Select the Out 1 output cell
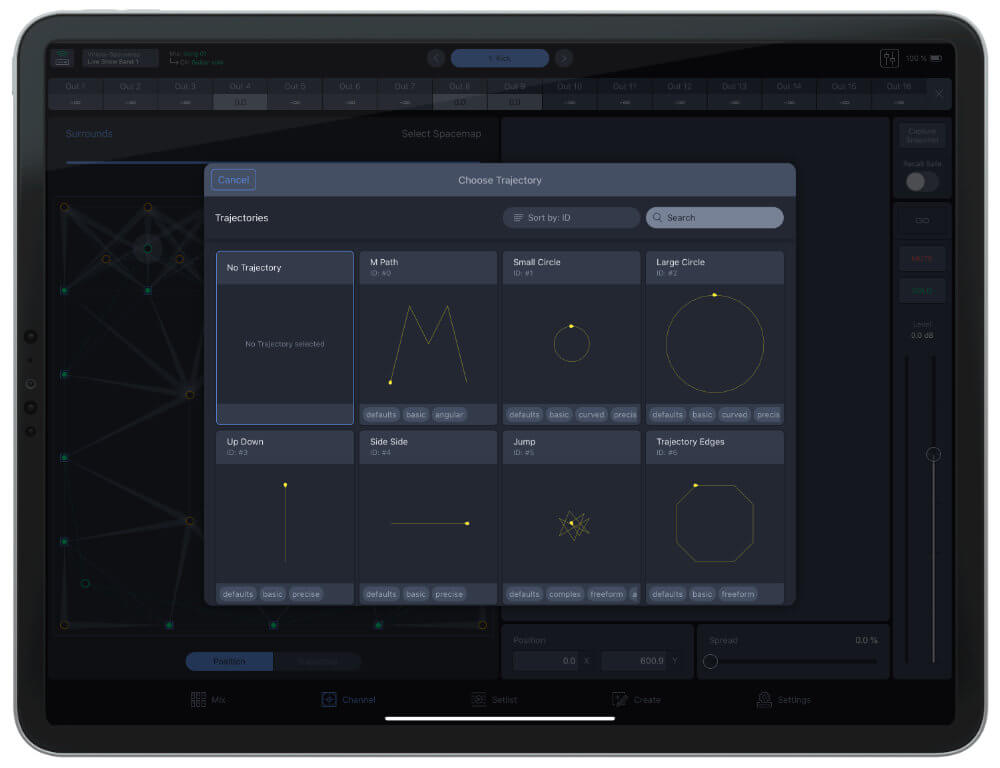This screenshot has height=768, width=1000. pyautogui.click(x=75, y=94)
